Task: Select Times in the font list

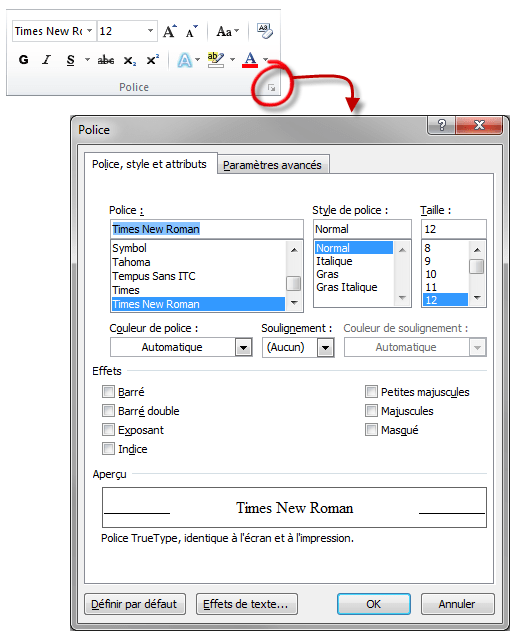Action: pos(198,290)
